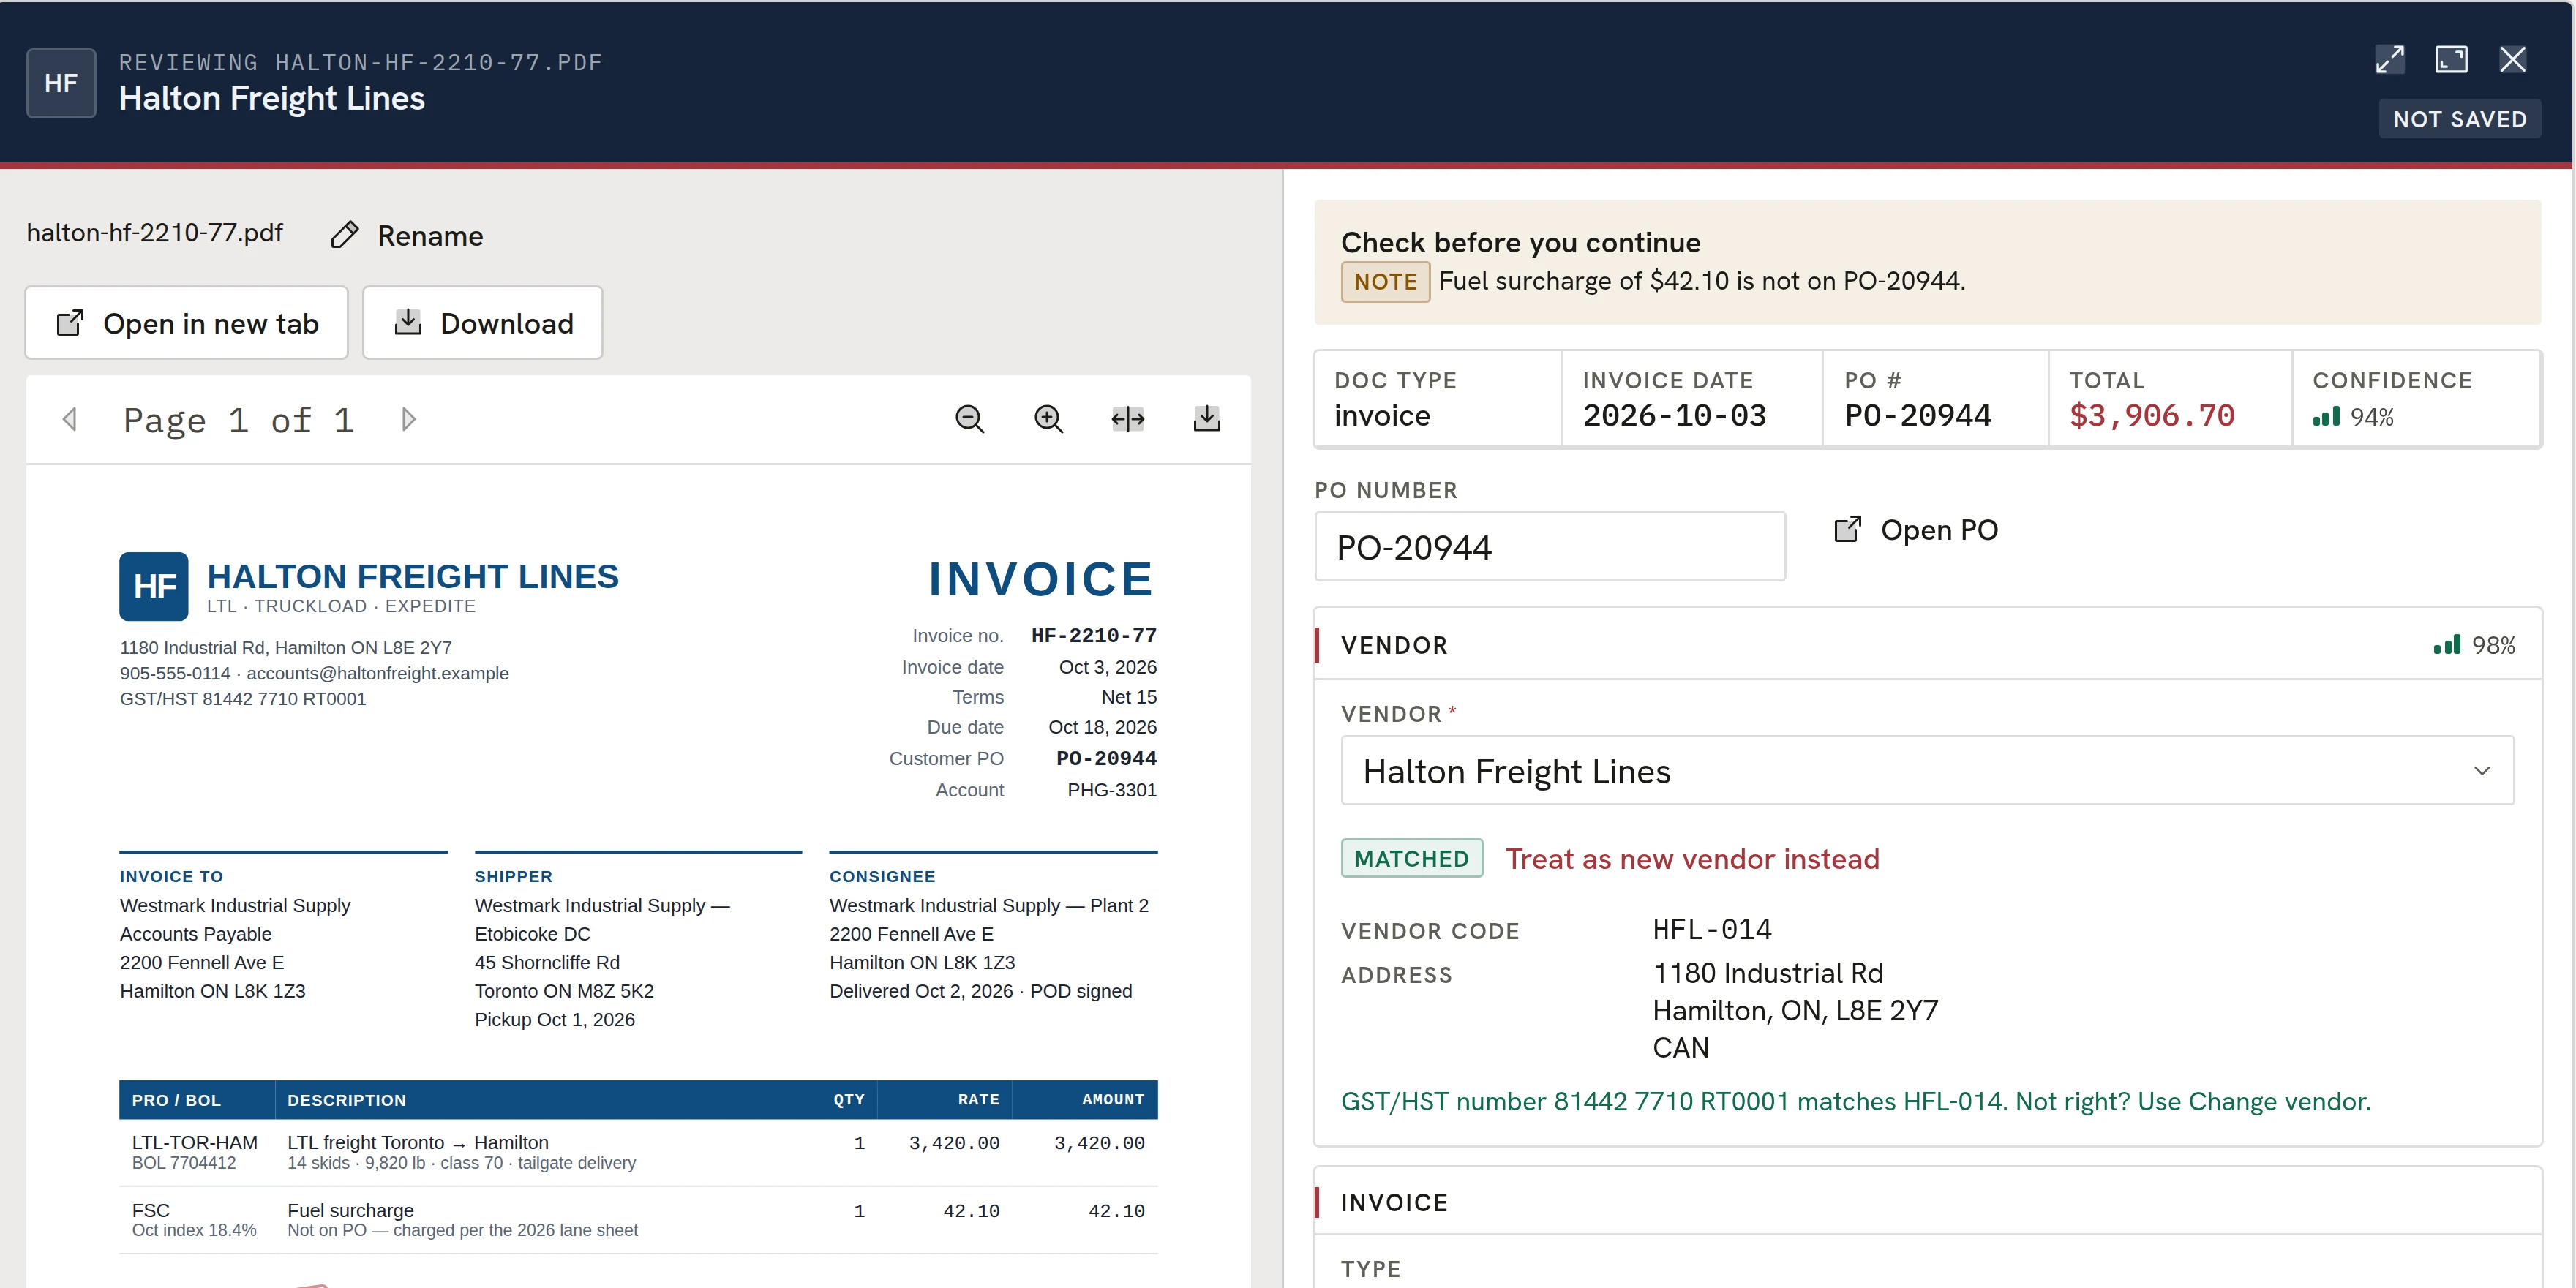The image size is (2576, 1288).
Task: Click Customer PO PO-20944 in PDF
Action: (x=1106, y=759)
